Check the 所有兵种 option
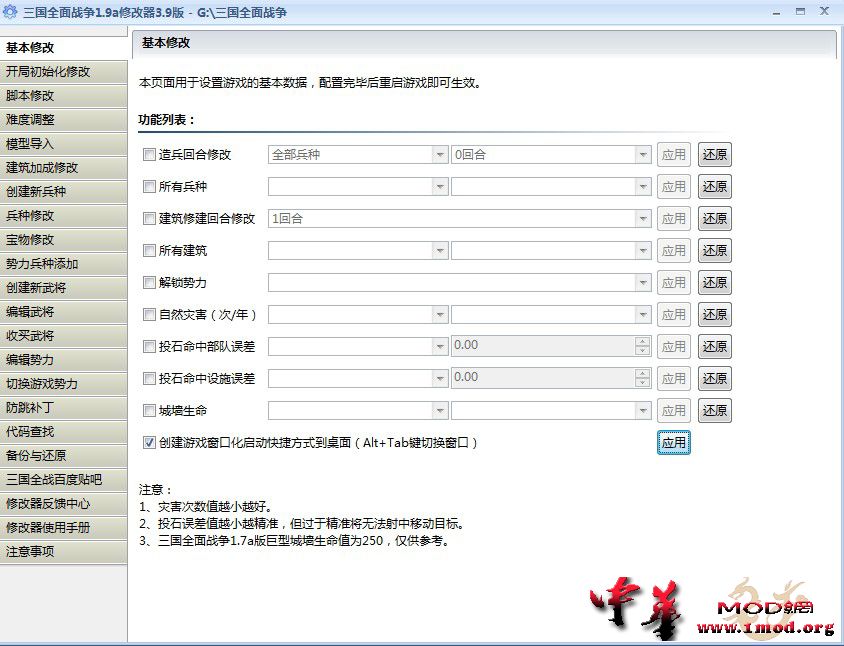Screen dimensions: 844x646 148,186
